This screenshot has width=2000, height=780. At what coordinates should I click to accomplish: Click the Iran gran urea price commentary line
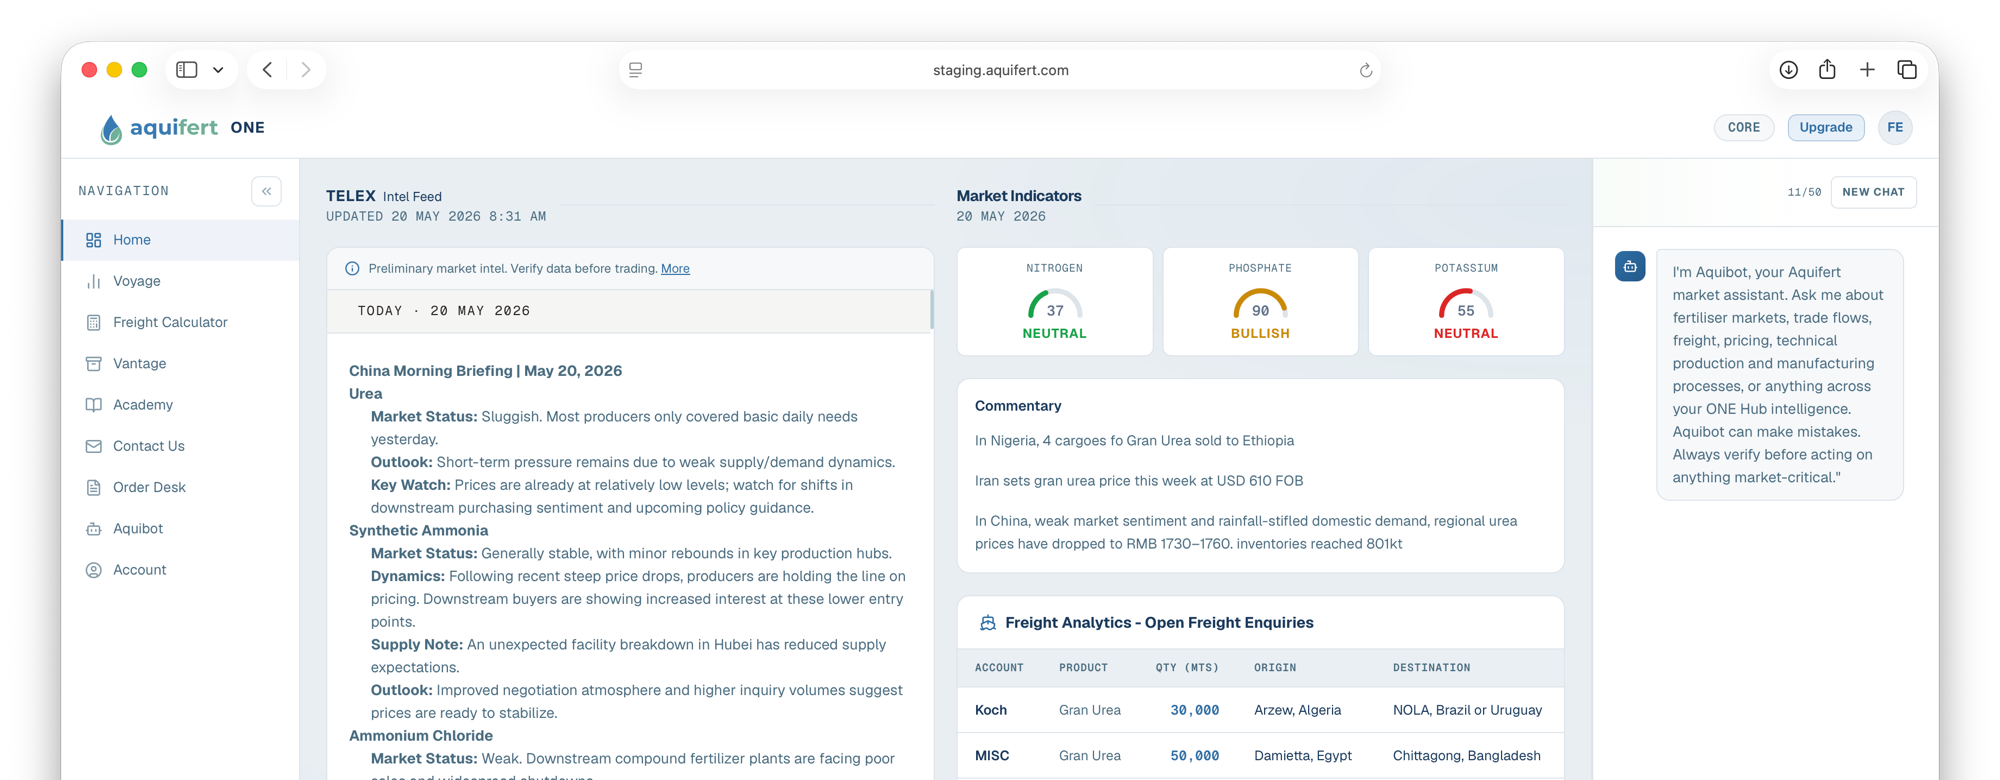(x=1139, y=481)
